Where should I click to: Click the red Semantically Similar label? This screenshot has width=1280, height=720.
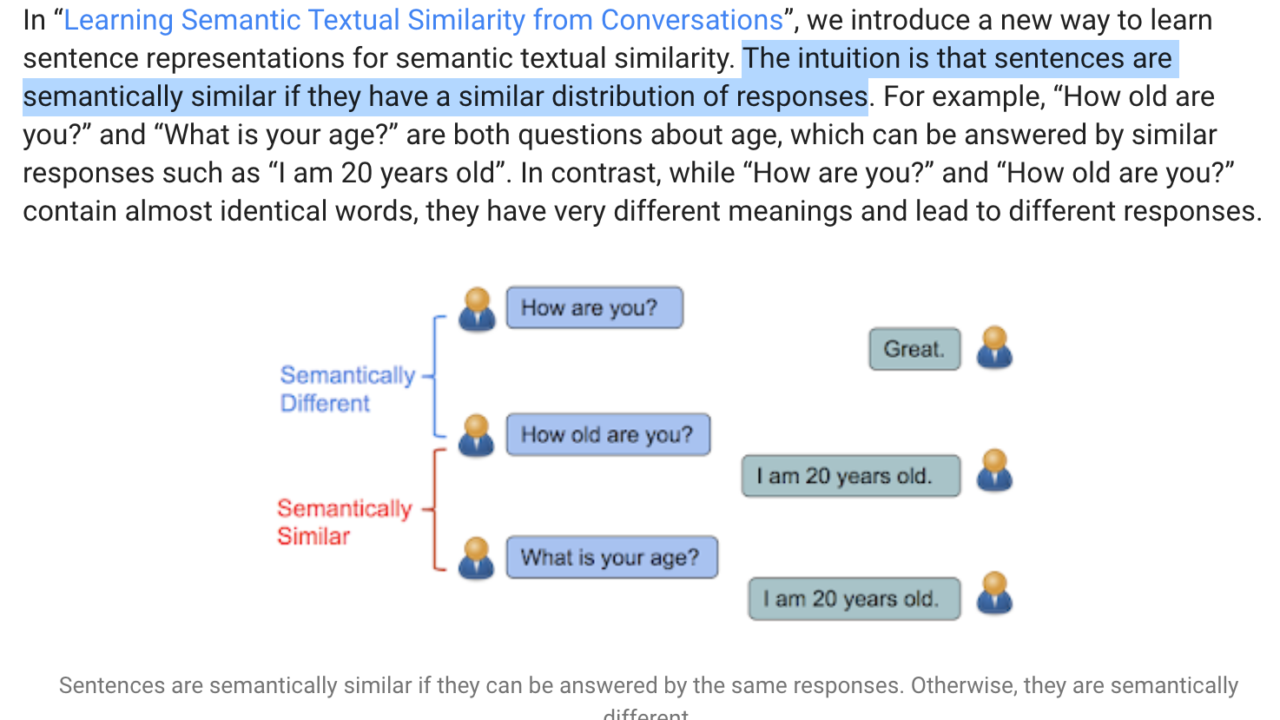point(344,522)
